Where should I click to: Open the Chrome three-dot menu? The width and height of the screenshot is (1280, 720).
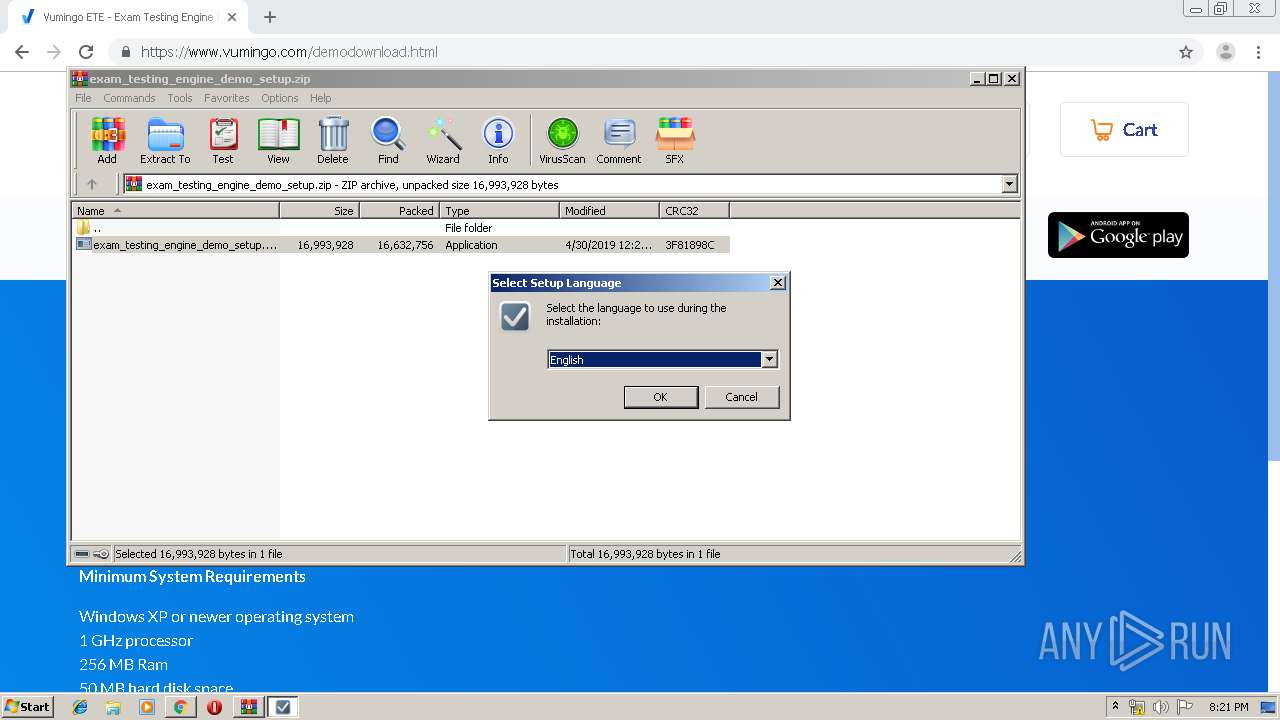click(1258, 52)
